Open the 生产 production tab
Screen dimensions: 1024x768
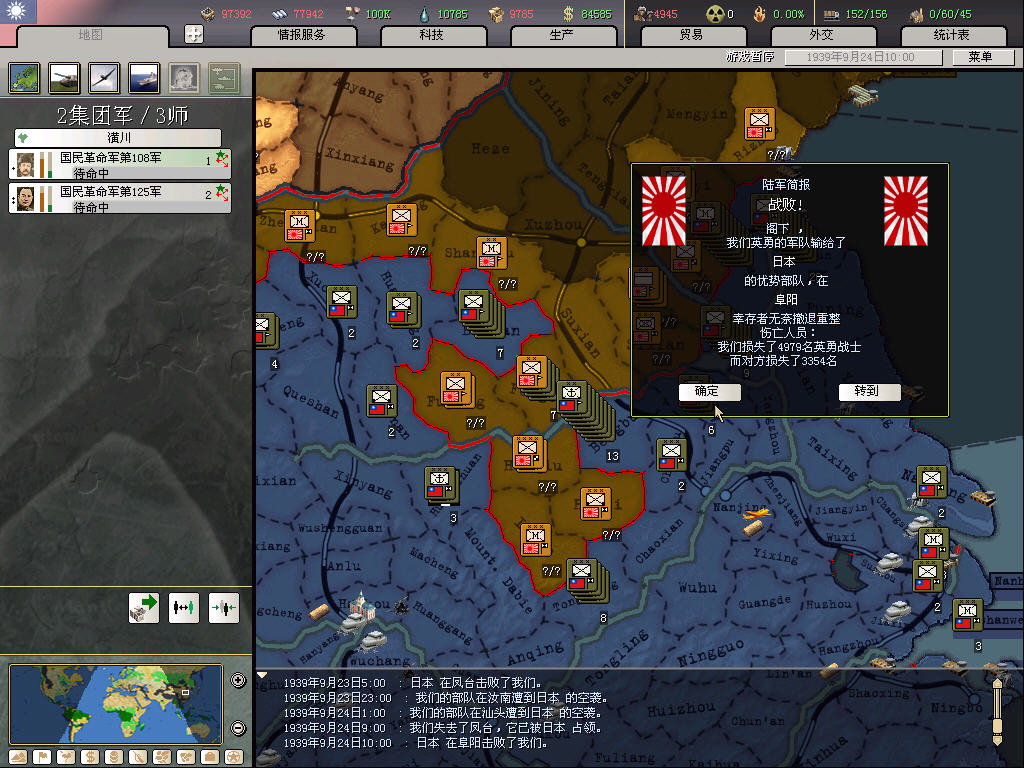(562, 35)
